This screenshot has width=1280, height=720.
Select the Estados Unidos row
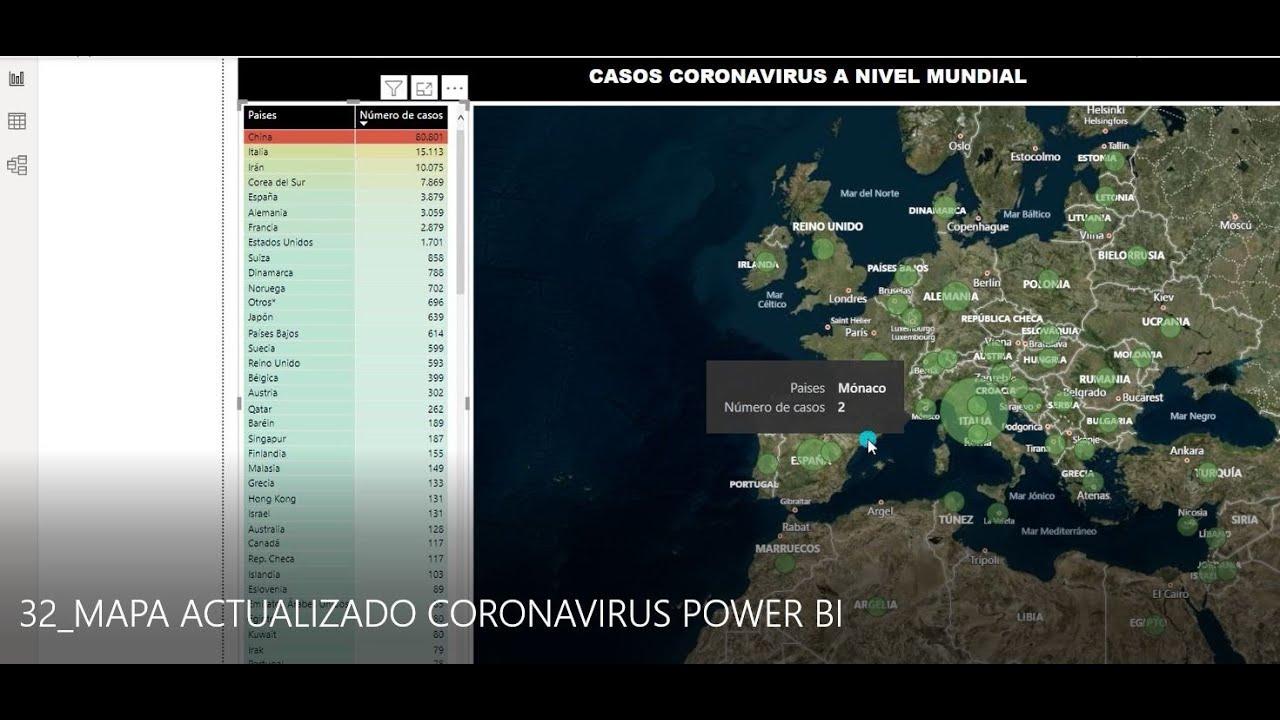point(346,242)
